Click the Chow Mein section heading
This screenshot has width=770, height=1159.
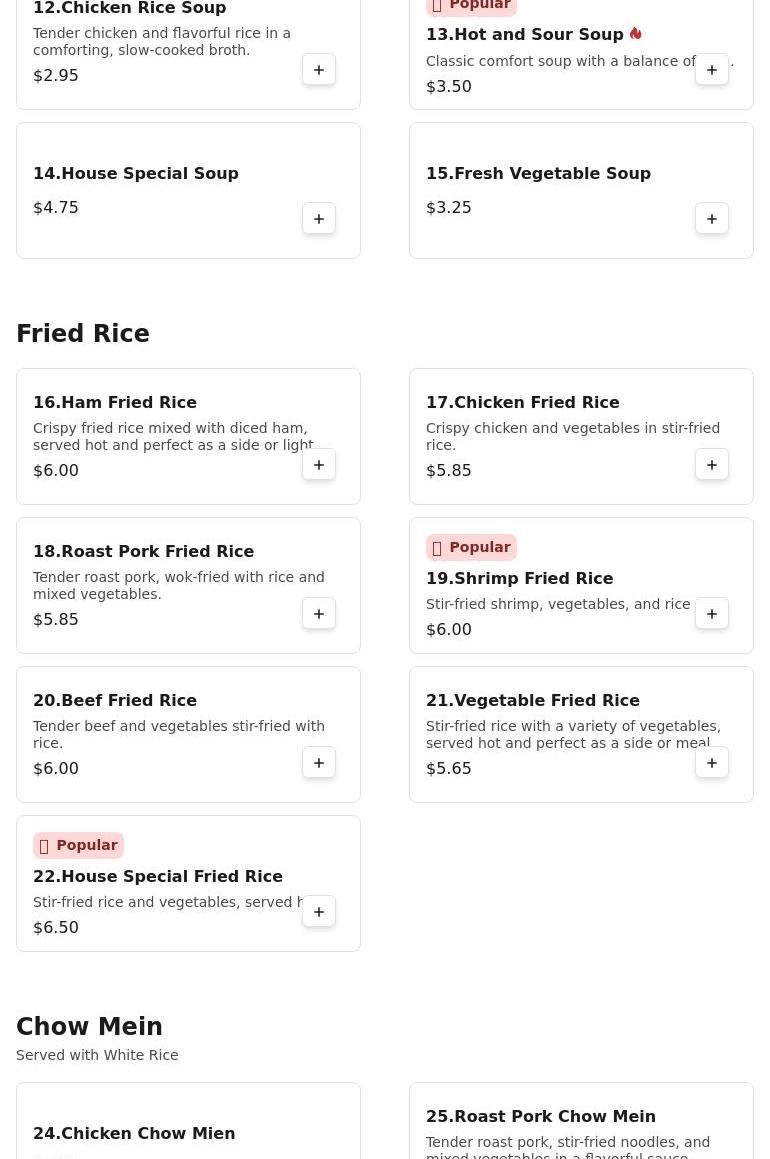(89, 1027)
